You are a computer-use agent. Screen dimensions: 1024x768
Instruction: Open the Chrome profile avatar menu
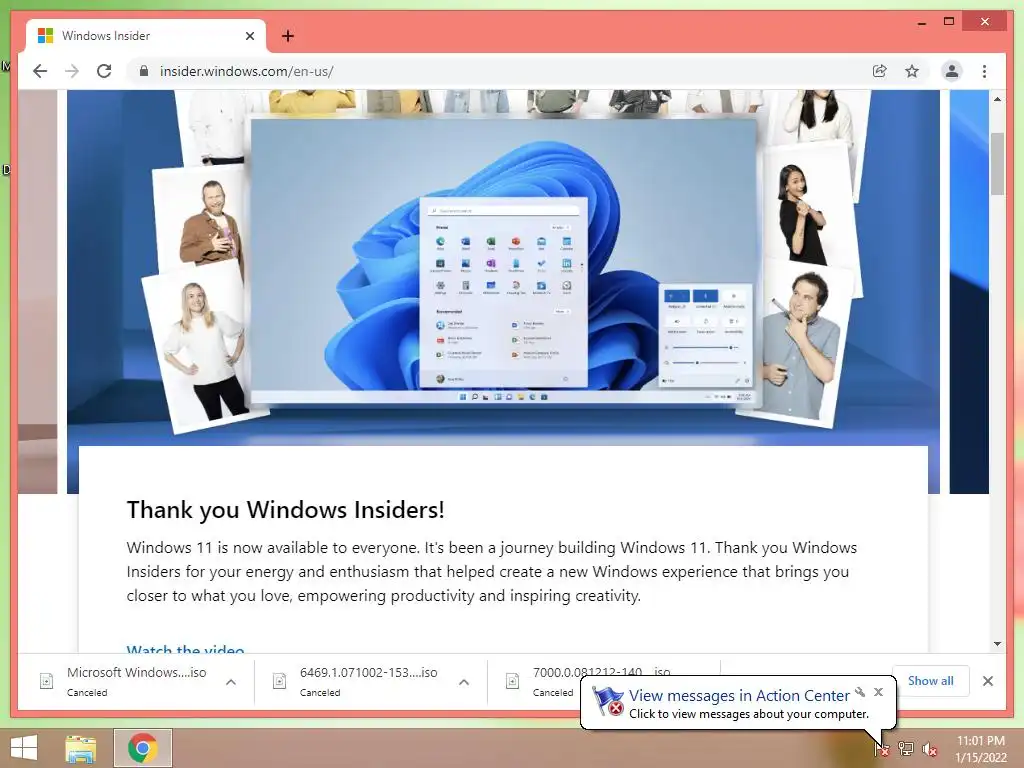(x=952, y=71)
